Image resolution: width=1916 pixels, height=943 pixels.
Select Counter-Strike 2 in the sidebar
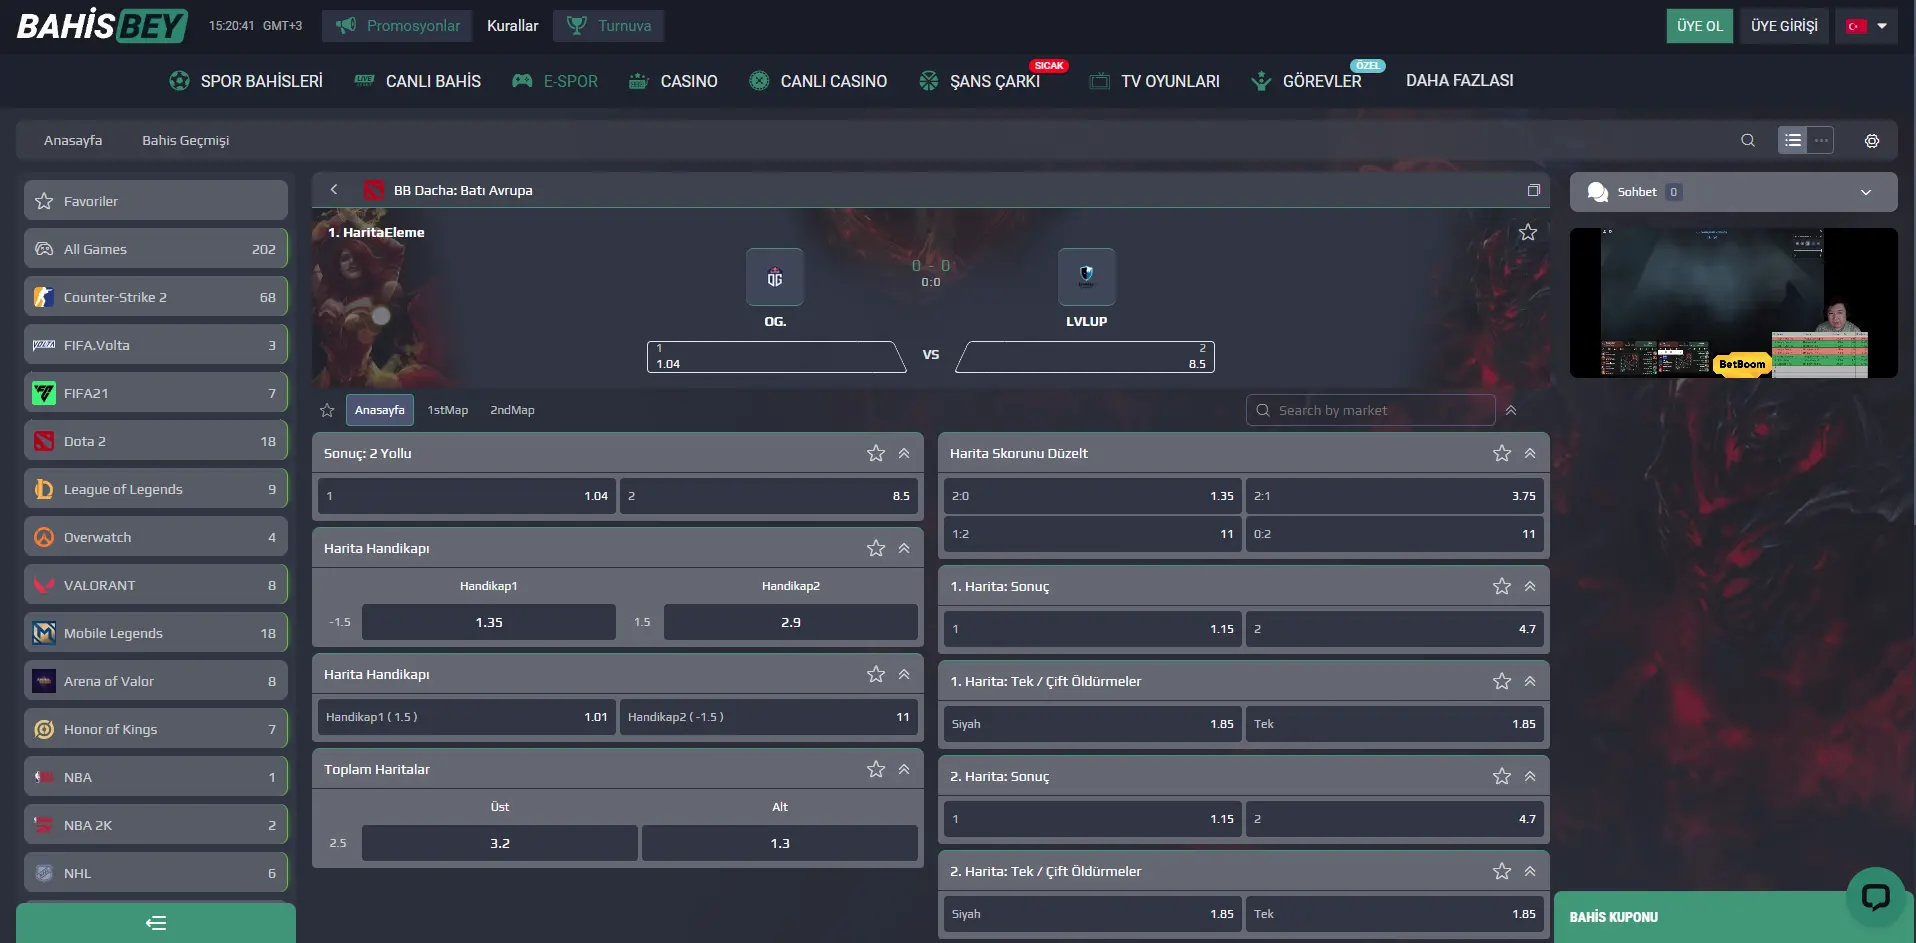[x=156, y=297]
